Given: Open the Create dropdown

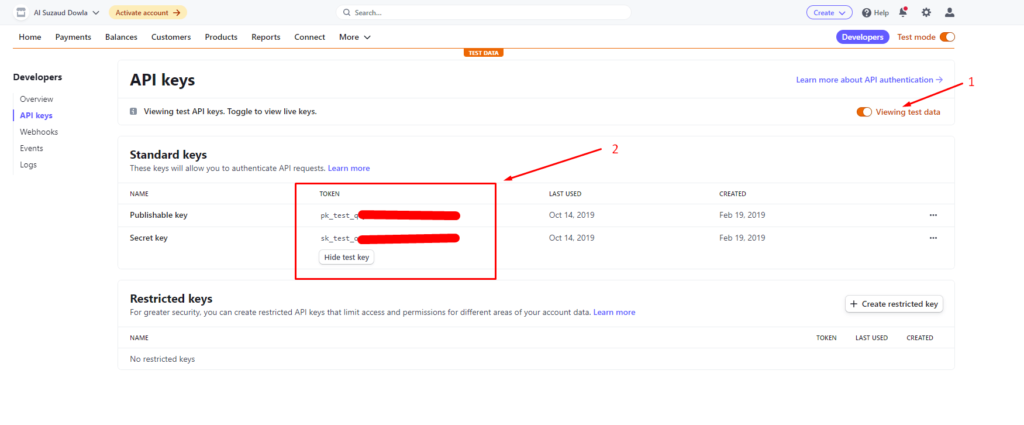Looking at the screenshot, I should point(829,12).
